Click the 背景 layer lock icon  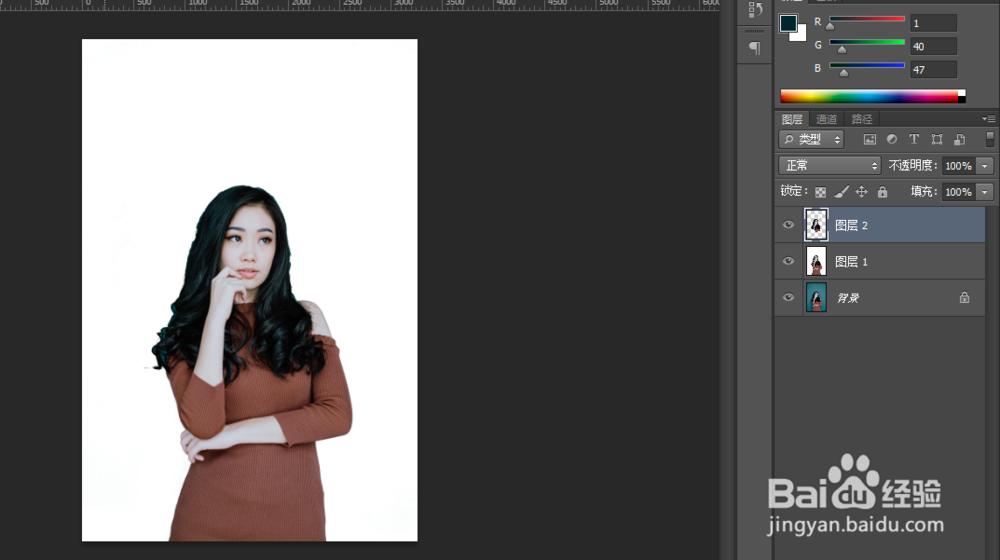(x=964, y=297)
